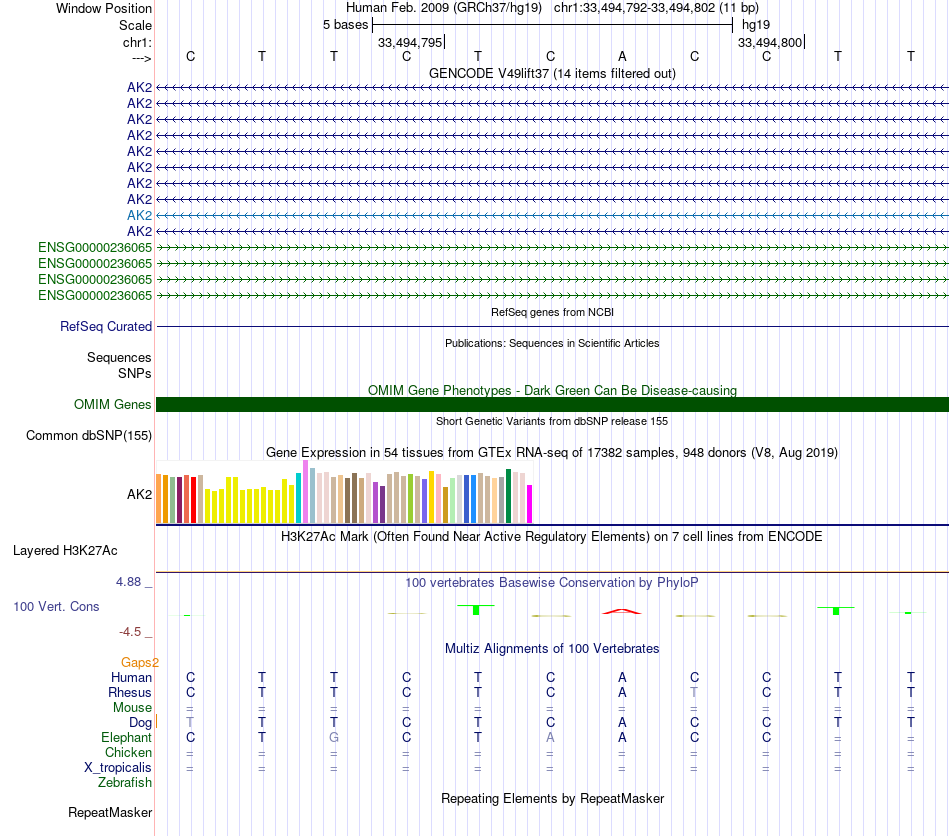Click the dark green OMIM gene bar
The image size is (950, 836).
point(552,404)
